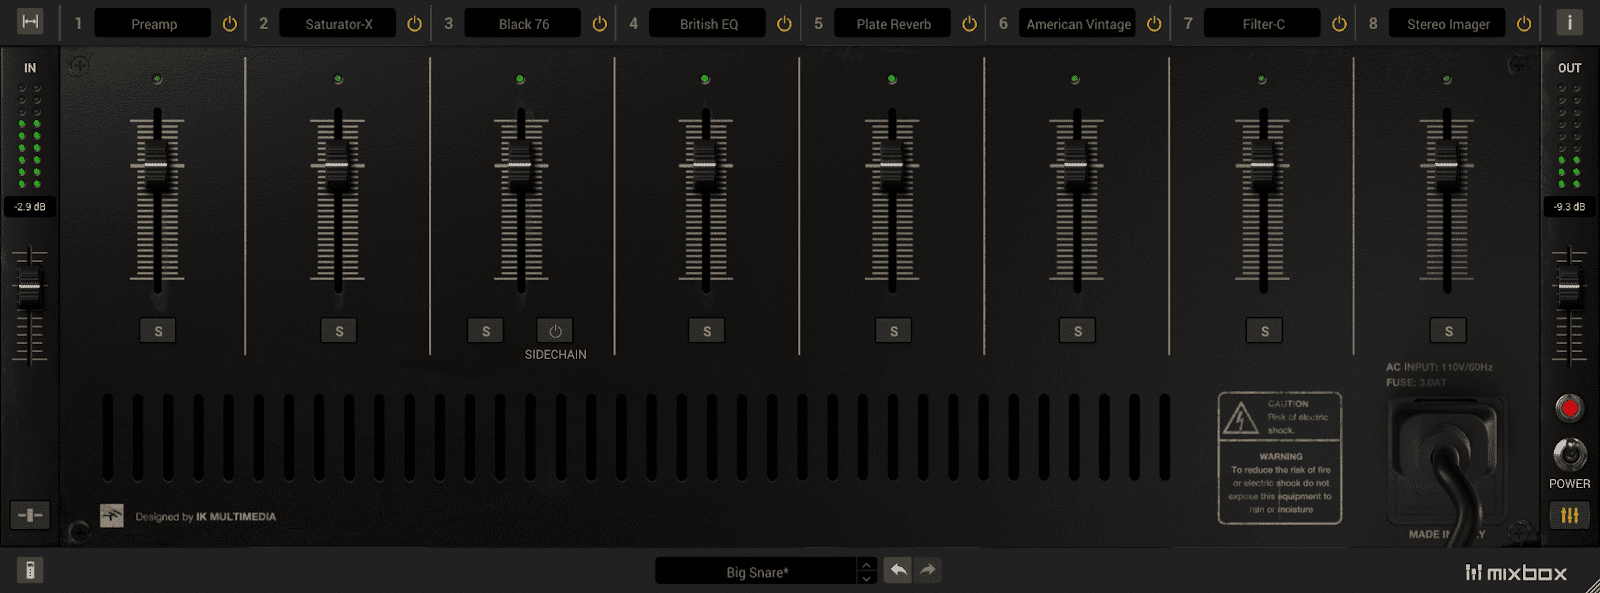
Task: Click the slot number 1 label
Action: [x=78, y=23]
